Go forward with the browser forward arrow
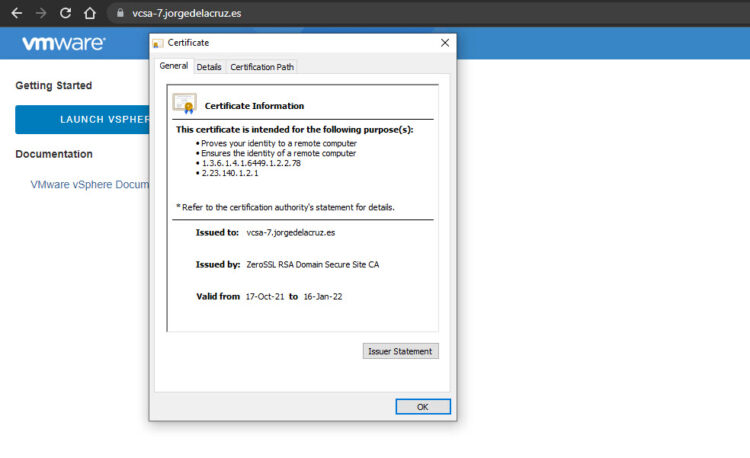Screen dimensions: 750x458 pos(41,13)
